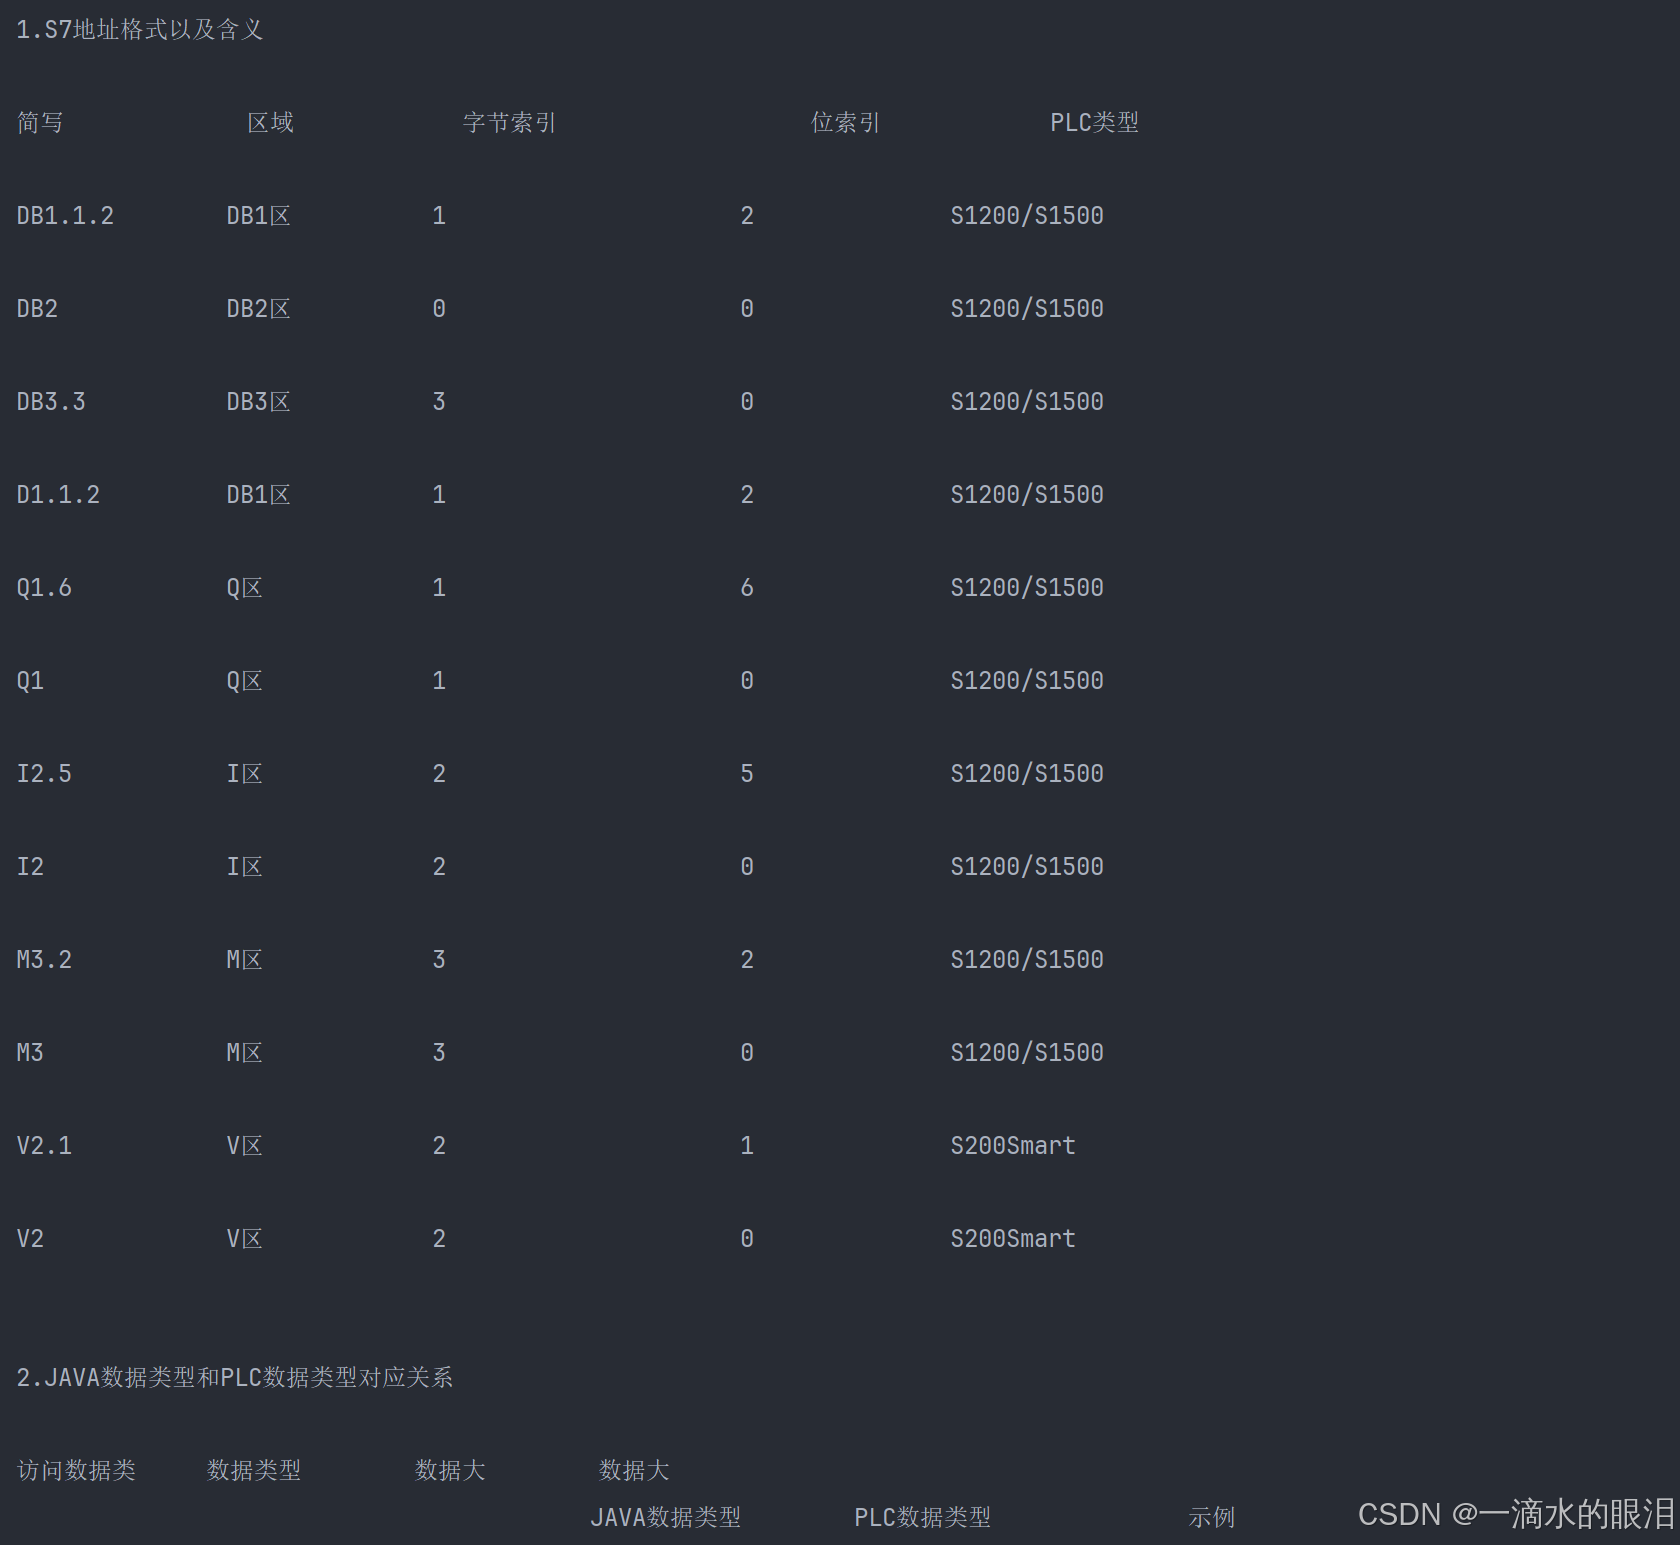Click 'DB2区' area cell
1680x1545 pixels.
259,309
